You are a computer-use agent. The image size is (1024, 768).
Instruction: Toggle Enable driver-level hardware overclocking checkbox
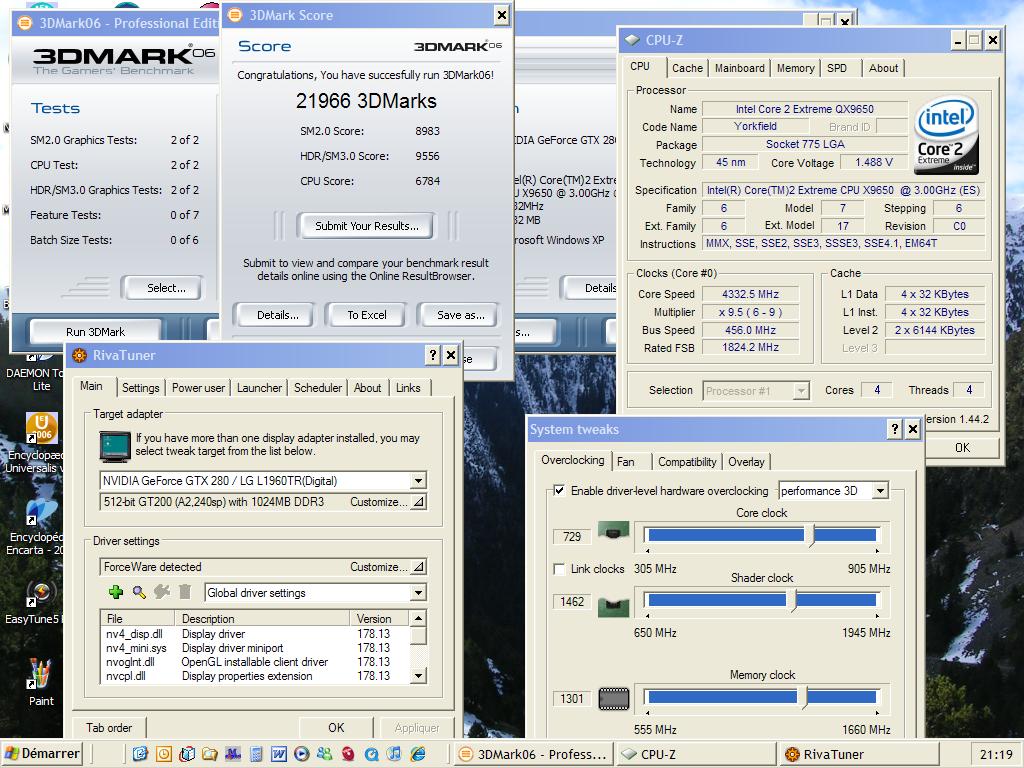tap(559, 490)
